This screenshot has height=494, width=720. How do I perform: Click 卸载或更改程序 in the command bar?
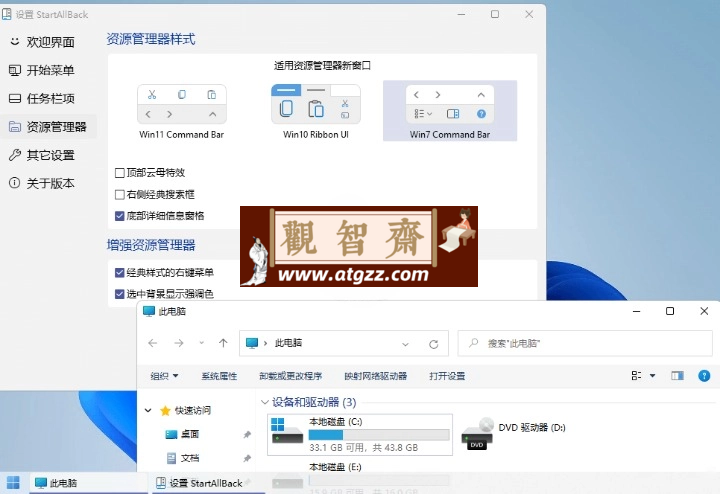tap(291, 376)
